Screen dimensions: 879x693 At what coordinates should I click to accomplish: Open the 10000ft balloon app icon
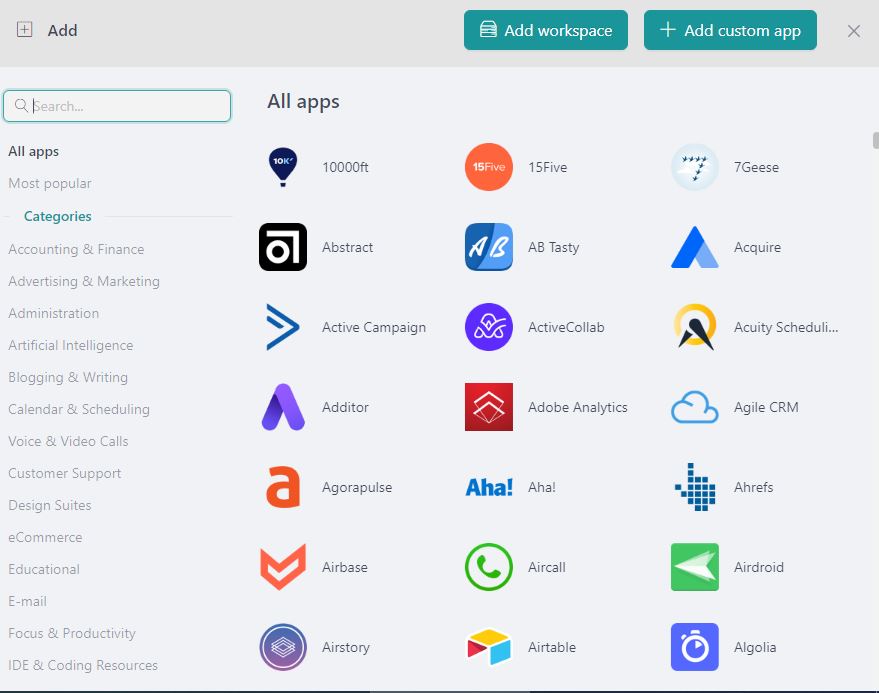tap(283, 167)
